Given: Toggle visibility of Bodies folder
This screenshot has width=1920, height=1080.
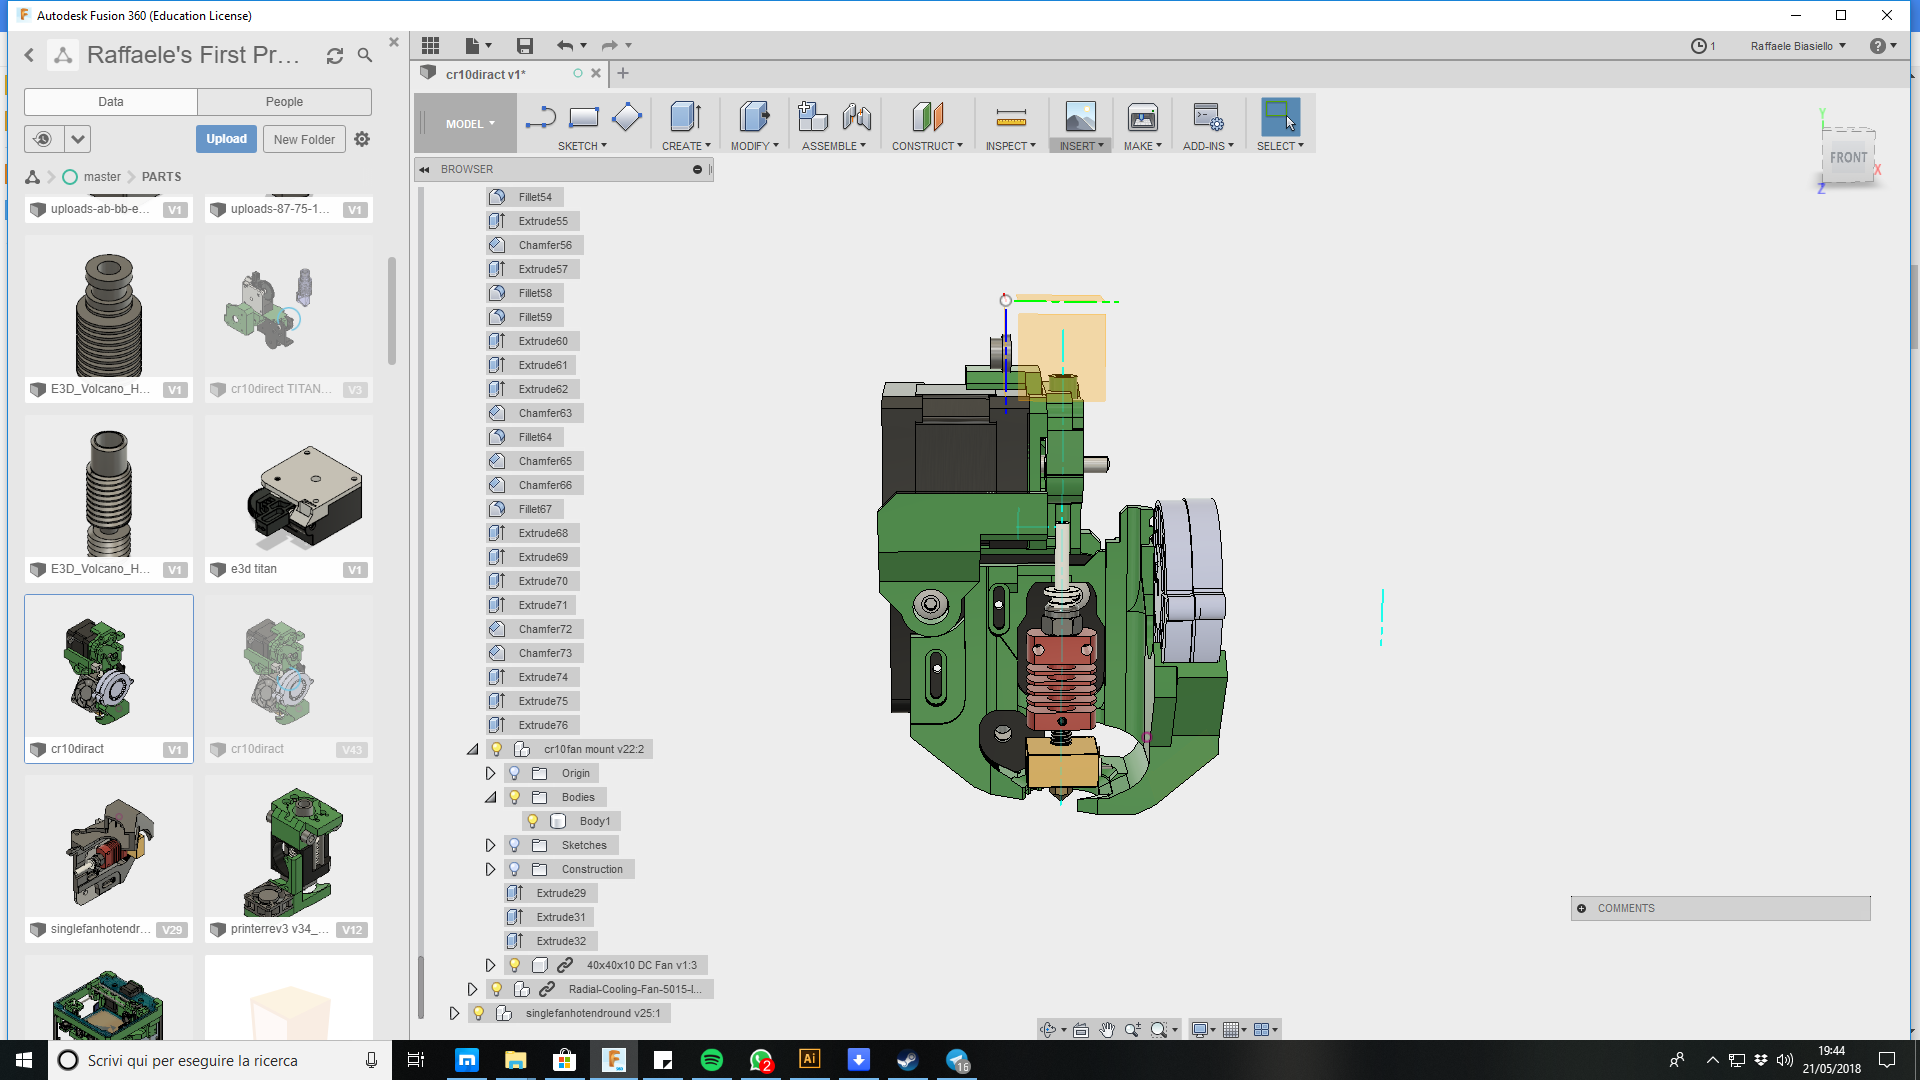Looking at the screenshot, I should [x=514, y=797].
